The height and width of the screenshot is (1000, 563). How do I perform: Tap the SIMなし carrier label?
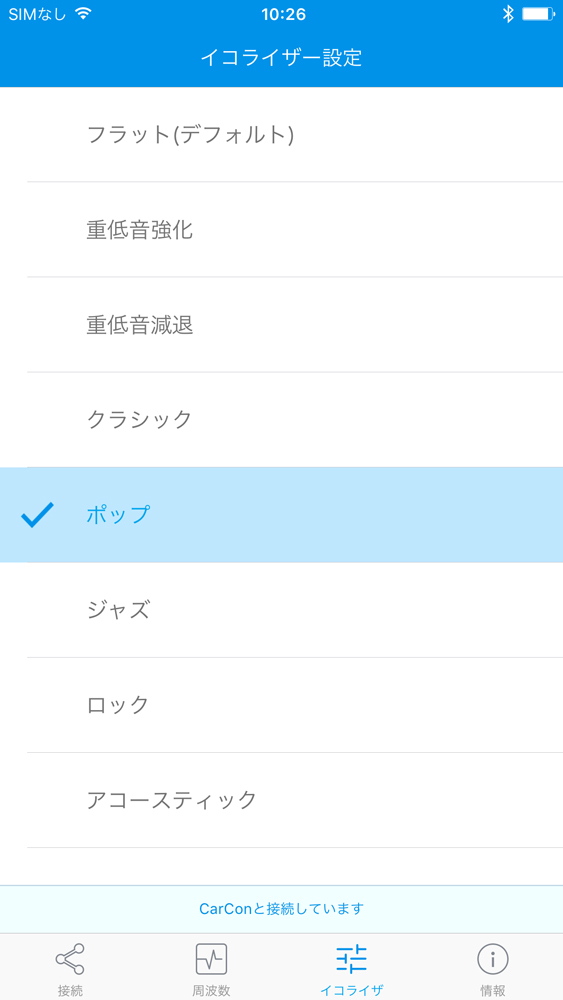pos(37,14)
